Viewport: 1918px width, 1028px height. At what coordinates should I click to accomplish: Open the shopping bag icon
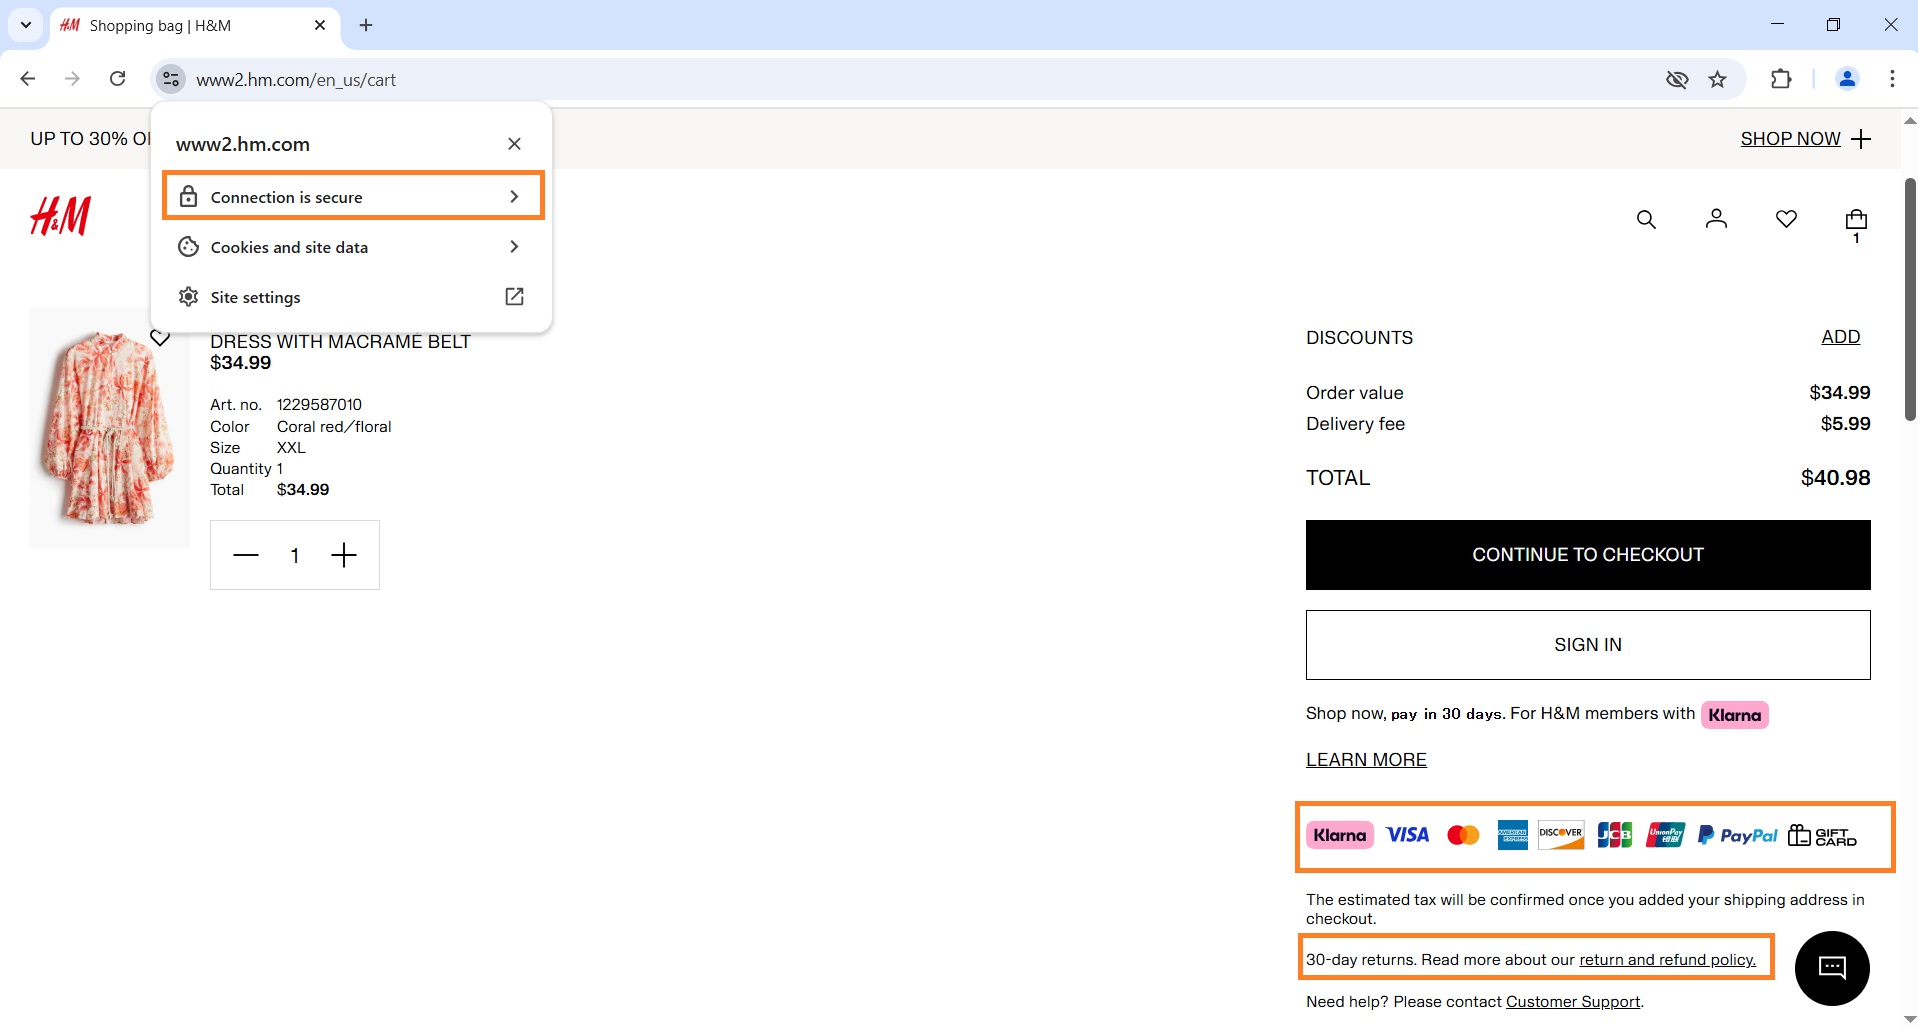(1856, 221)
